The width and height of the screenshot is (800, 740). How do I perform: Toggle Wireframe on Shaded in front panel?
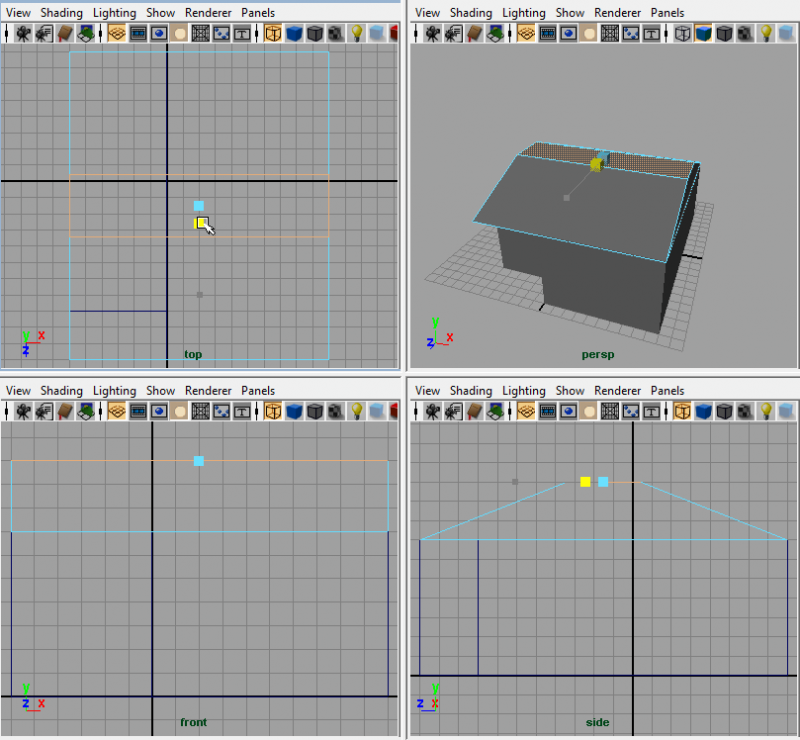pyautogui.click(x=316, y=411)
